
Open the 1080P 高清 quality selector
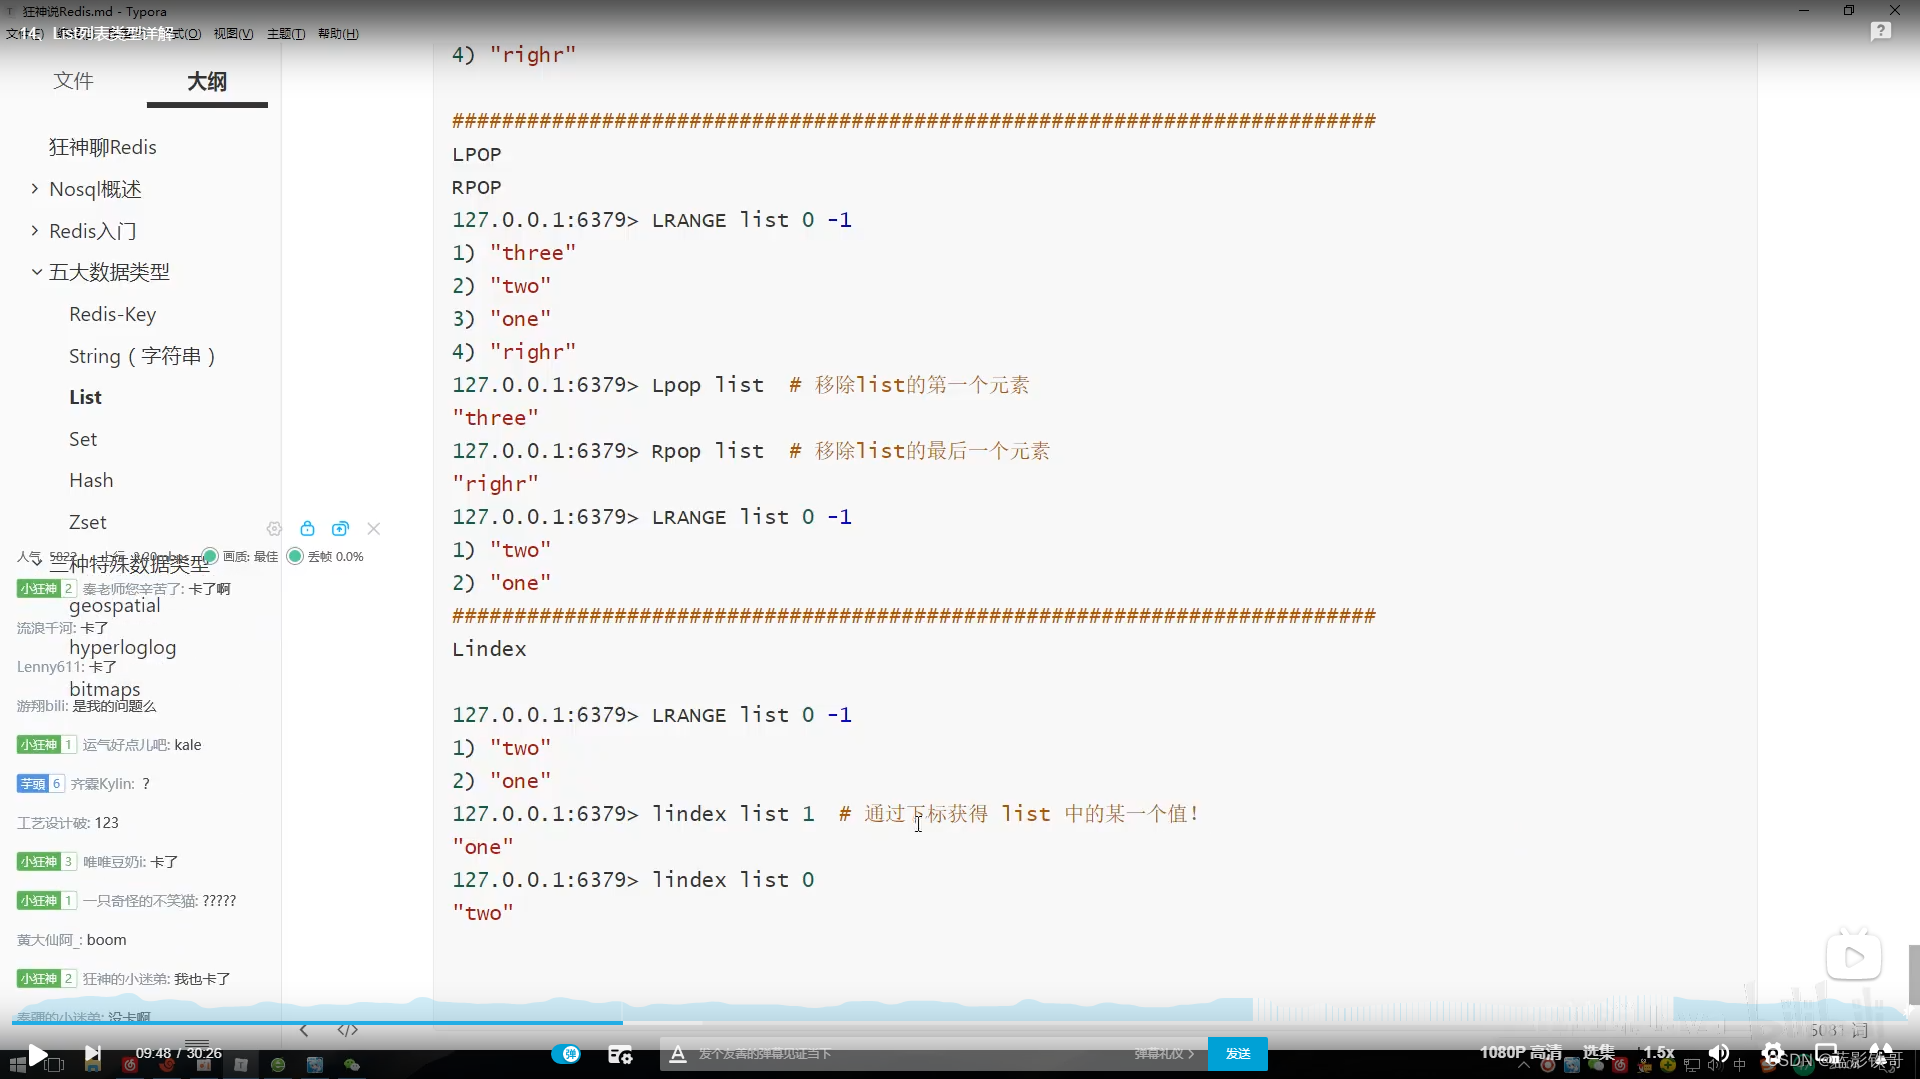1521,1053
